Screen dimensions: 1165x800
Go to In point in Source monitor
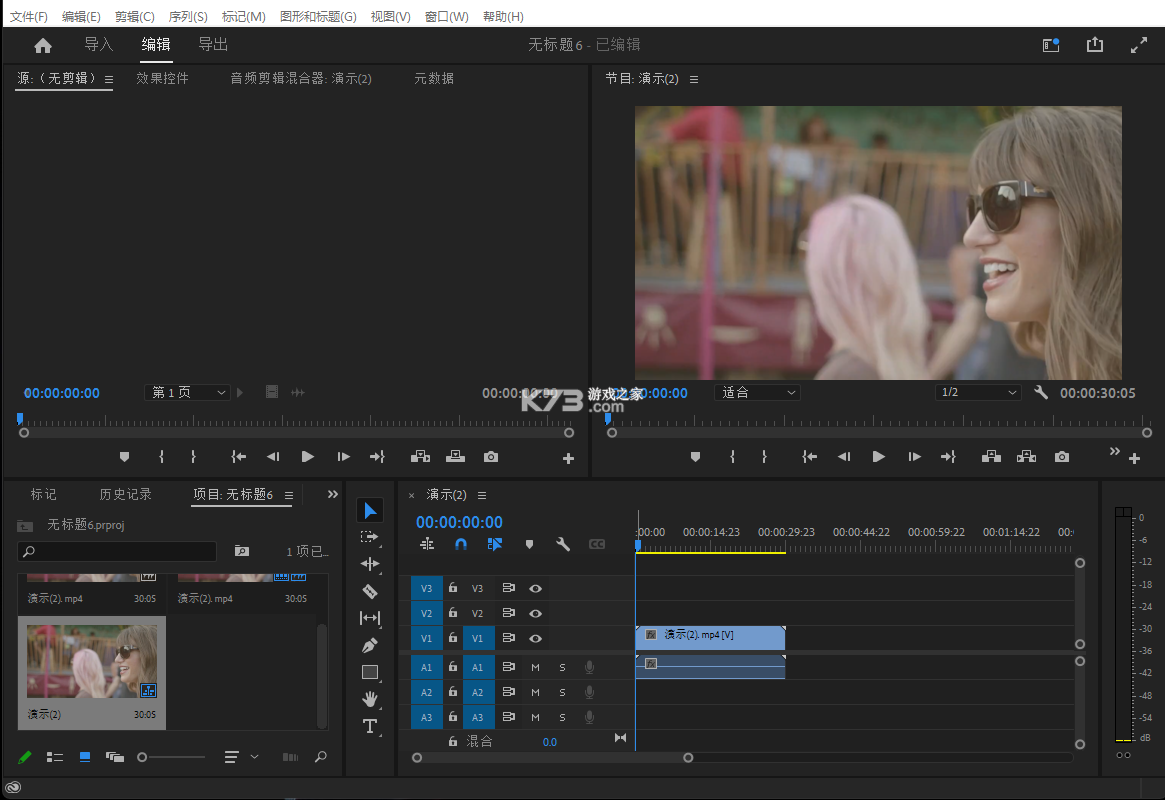pyautogui.click(x=238, y=457)
